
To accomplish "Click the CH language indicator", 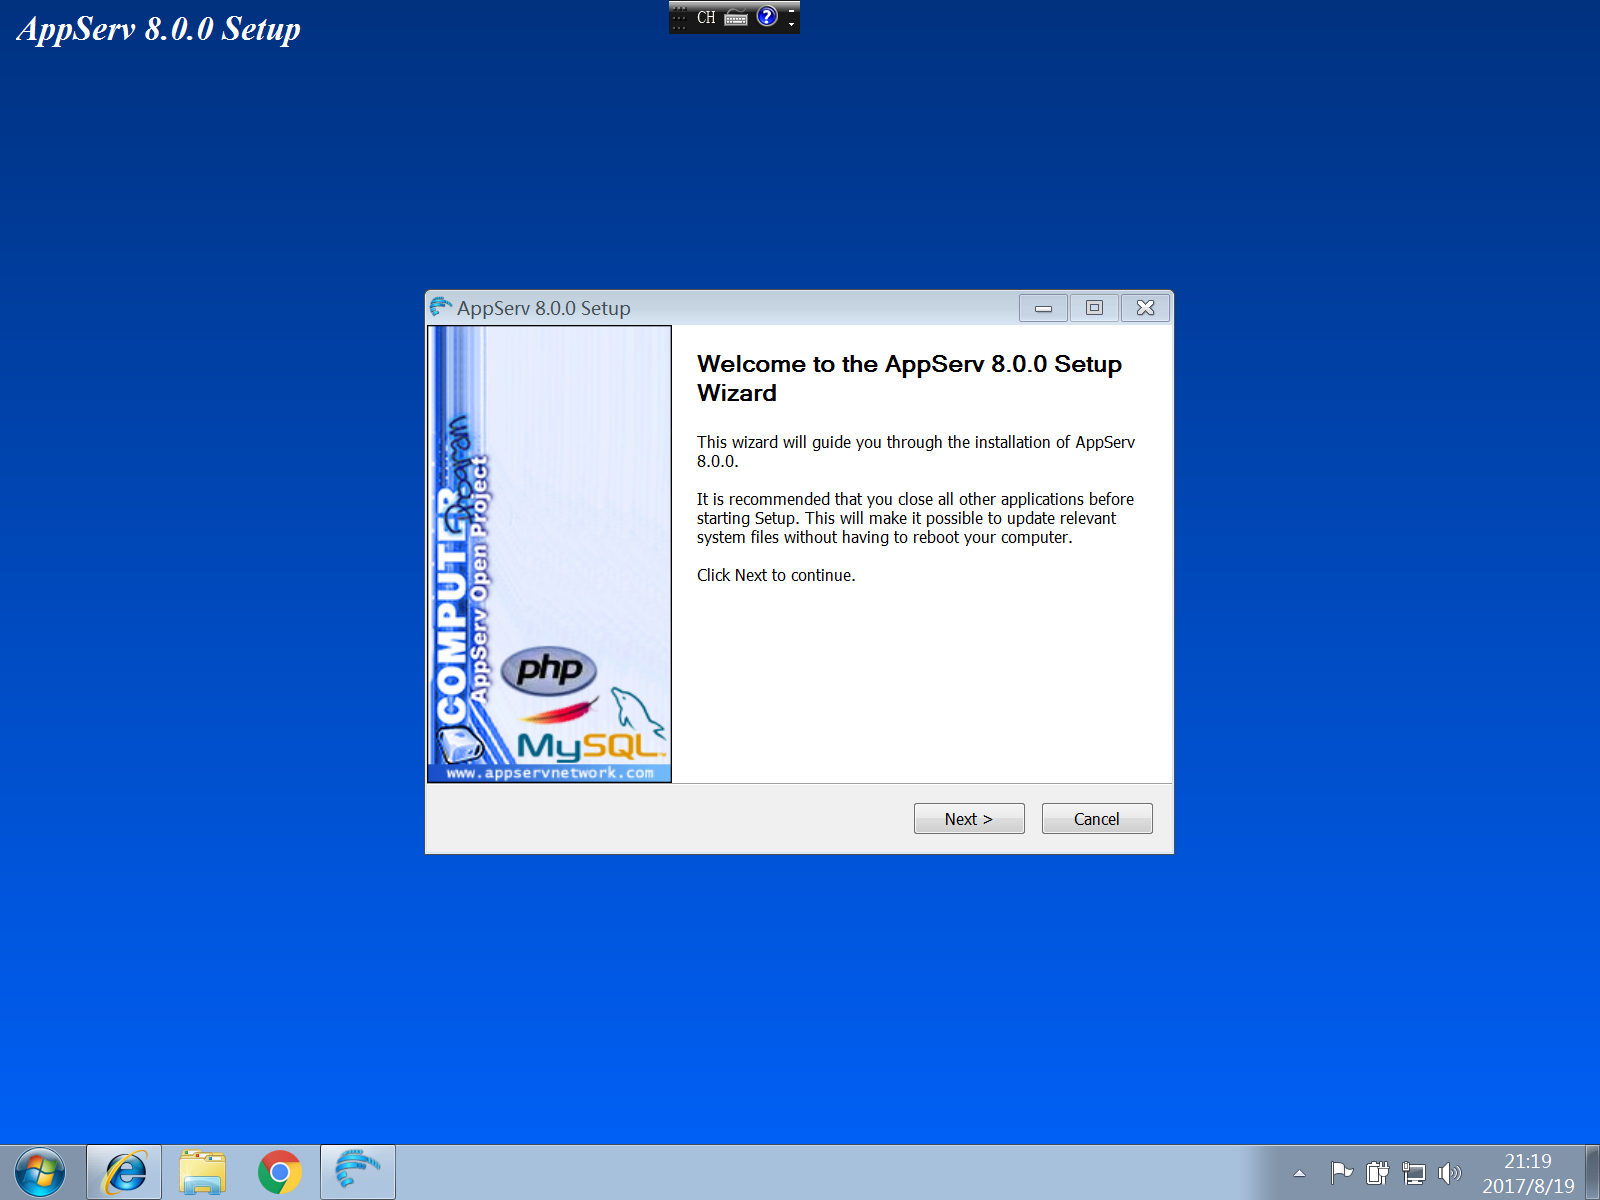I will 706,17.
